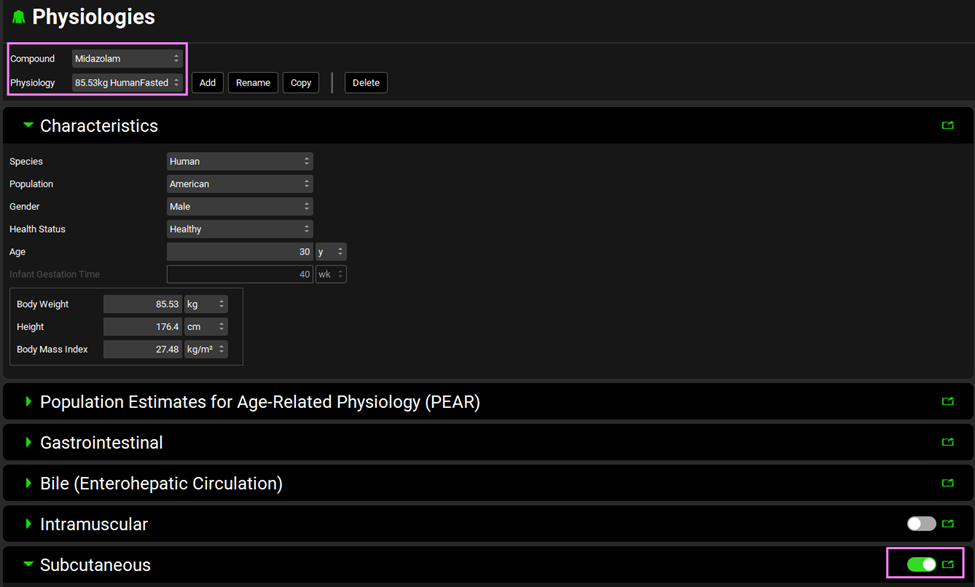
Task: Click the green Physiologies body icon
Action: point(18,18)
